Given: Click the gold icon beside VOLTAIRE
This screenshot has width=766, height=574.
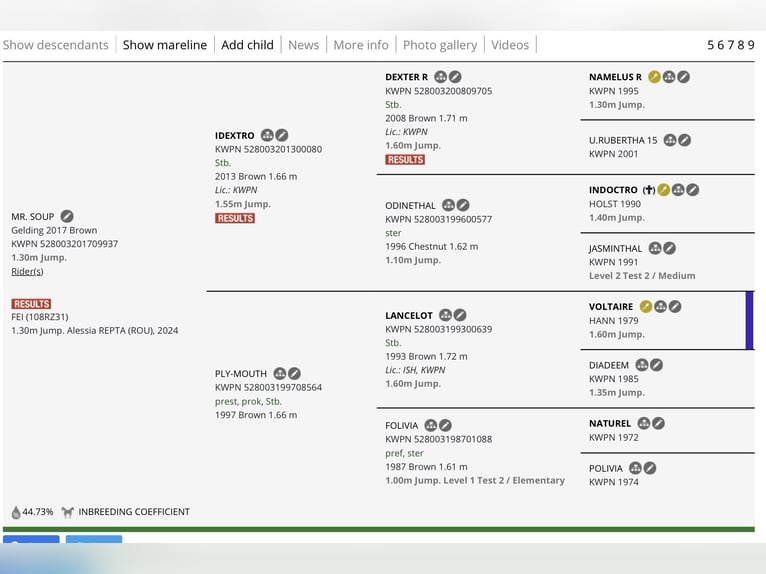Looking at the screenshot, I should click(645, 307).
